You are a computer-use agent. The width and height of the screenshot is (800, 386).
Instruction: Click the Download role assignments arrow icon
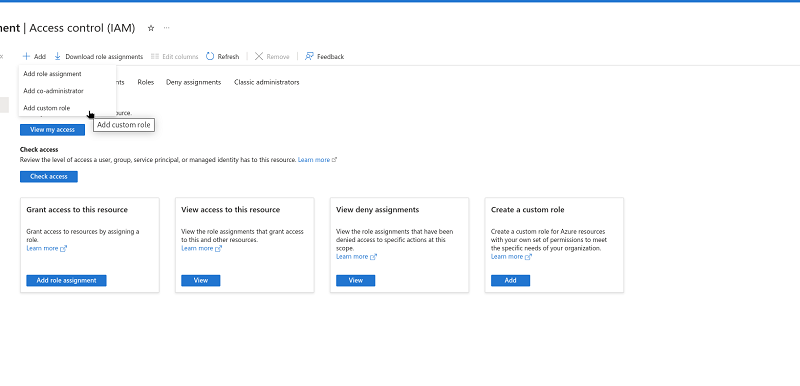pos(58,57)
